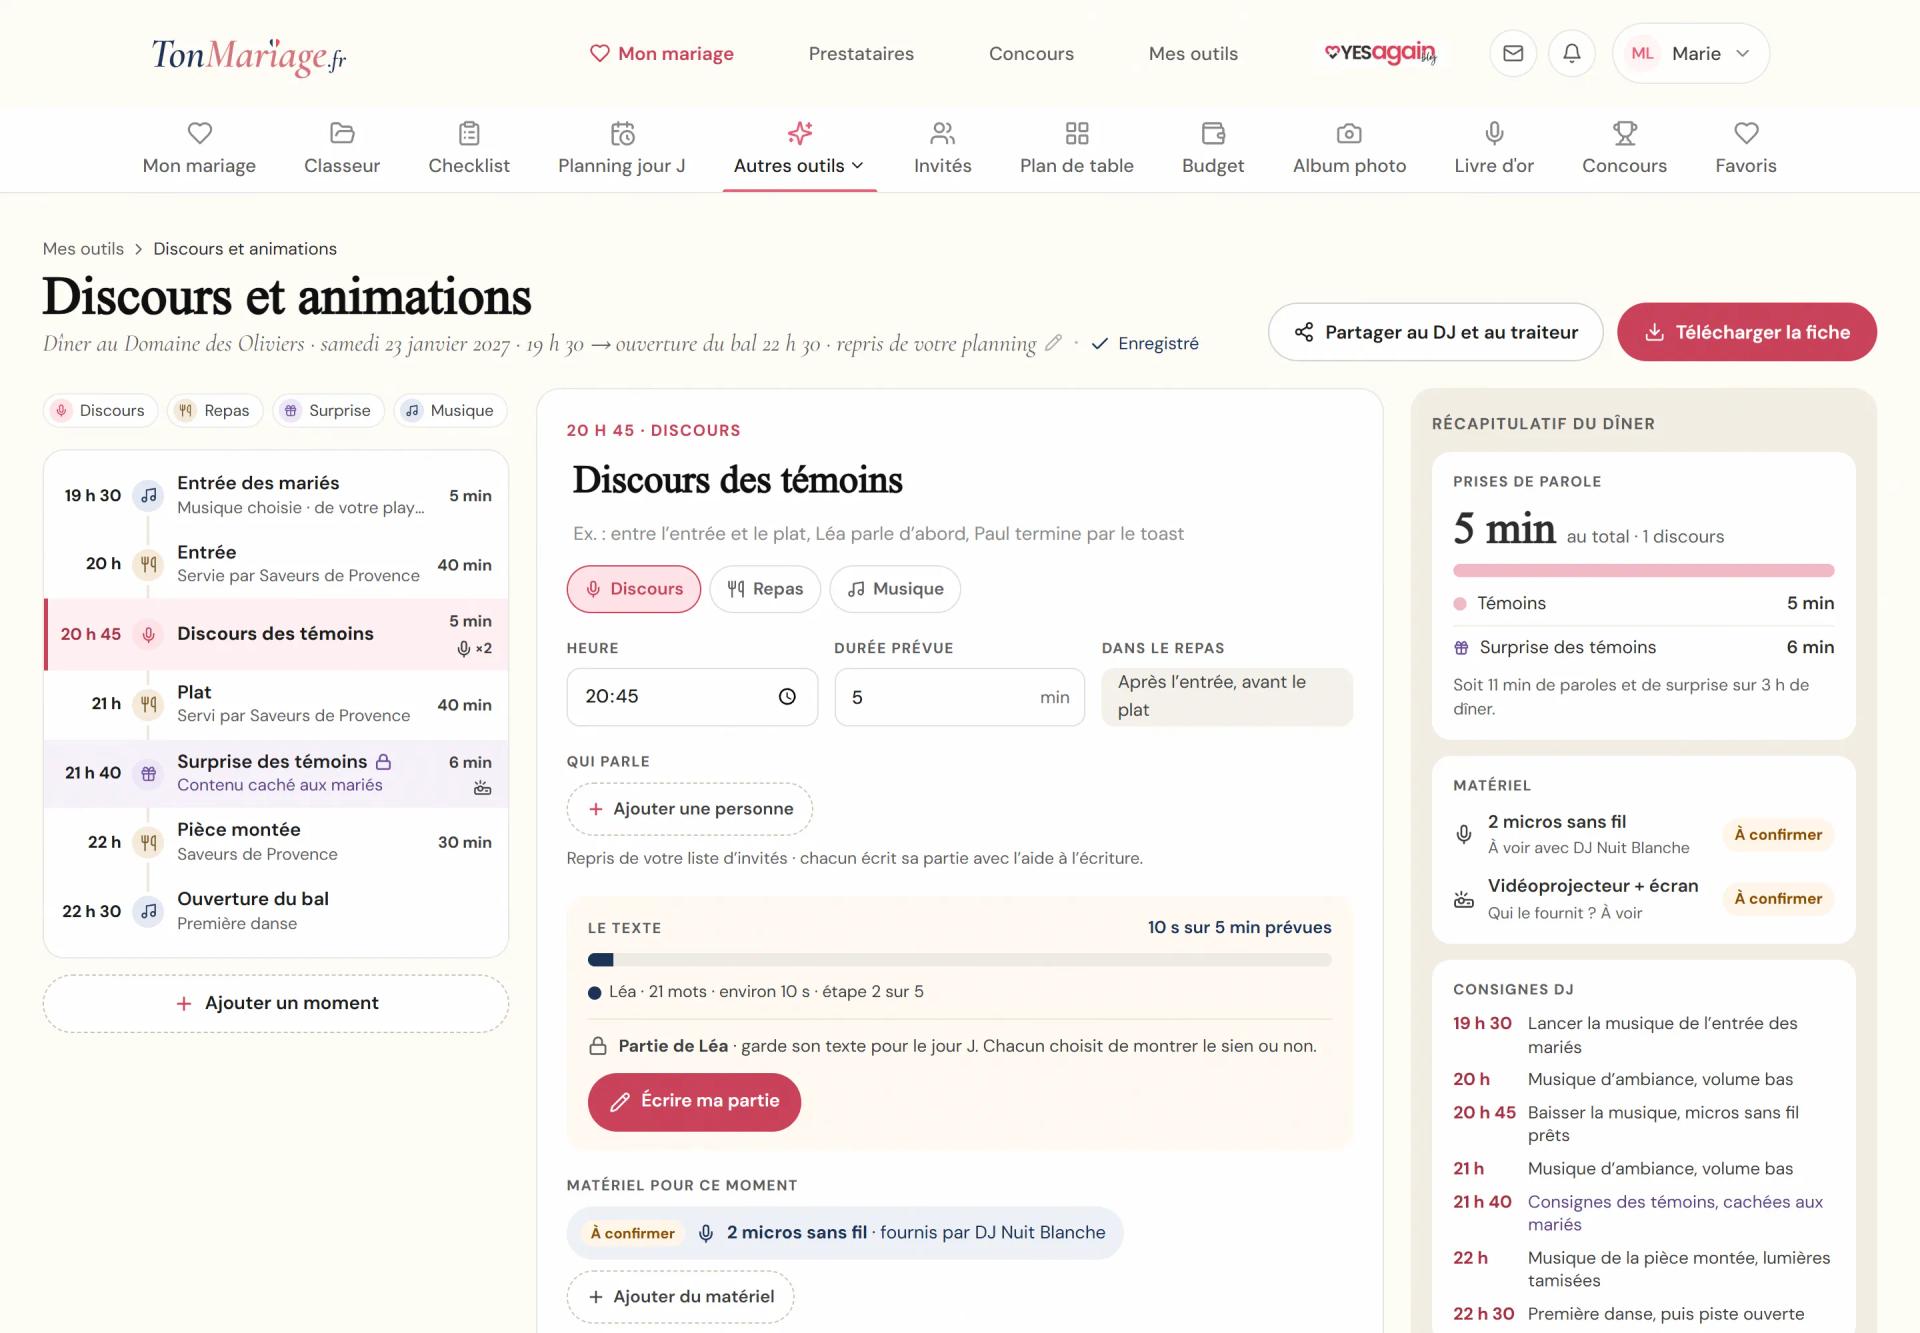Toggle the Repas filter chip above the timeline

tap(215, 411)
